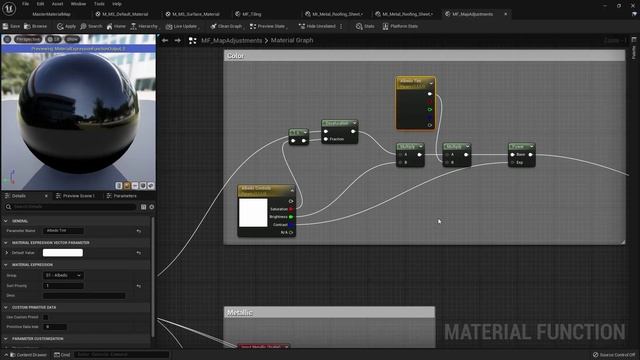
Task: Edit the Parameter Name field
Action: [63, 231]
